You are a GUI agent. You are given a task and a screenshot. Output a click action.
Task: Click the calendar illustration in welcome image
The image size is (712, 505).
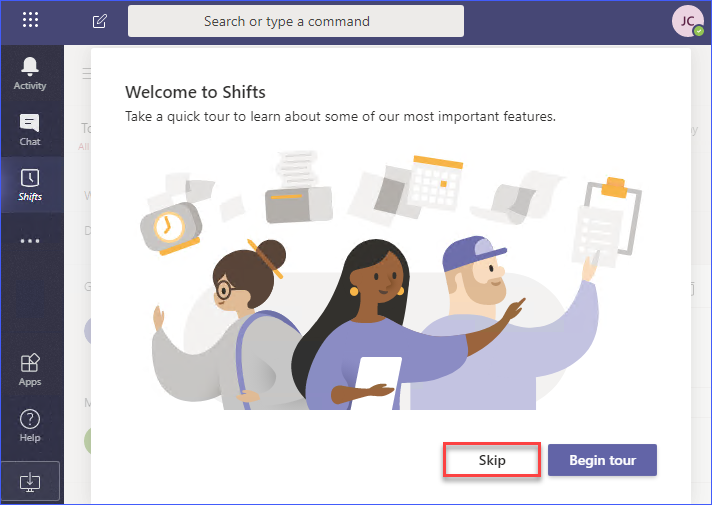pyautogui.click(x=435, y=183)
